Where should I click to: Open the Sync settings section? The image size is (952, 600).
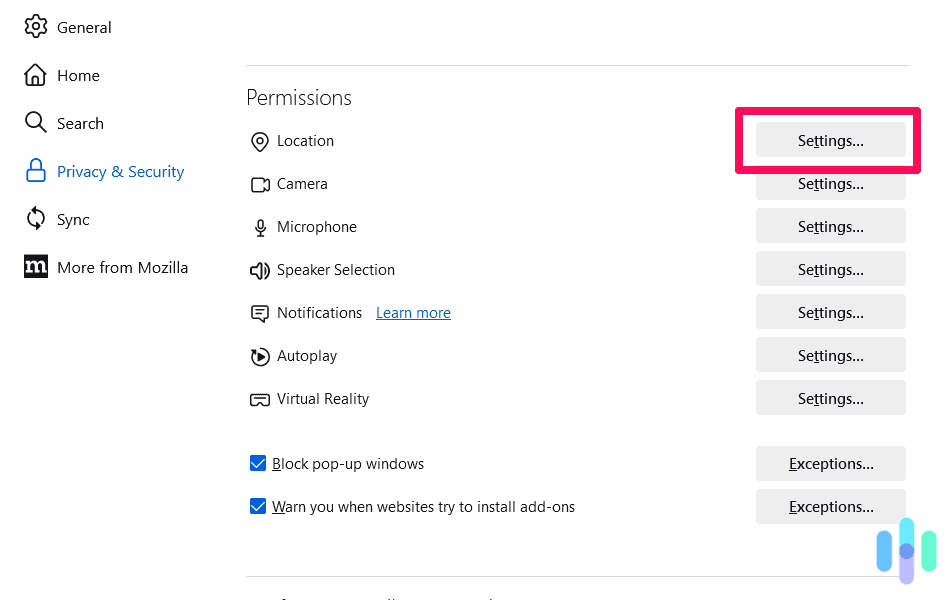[x=76, y=219]
